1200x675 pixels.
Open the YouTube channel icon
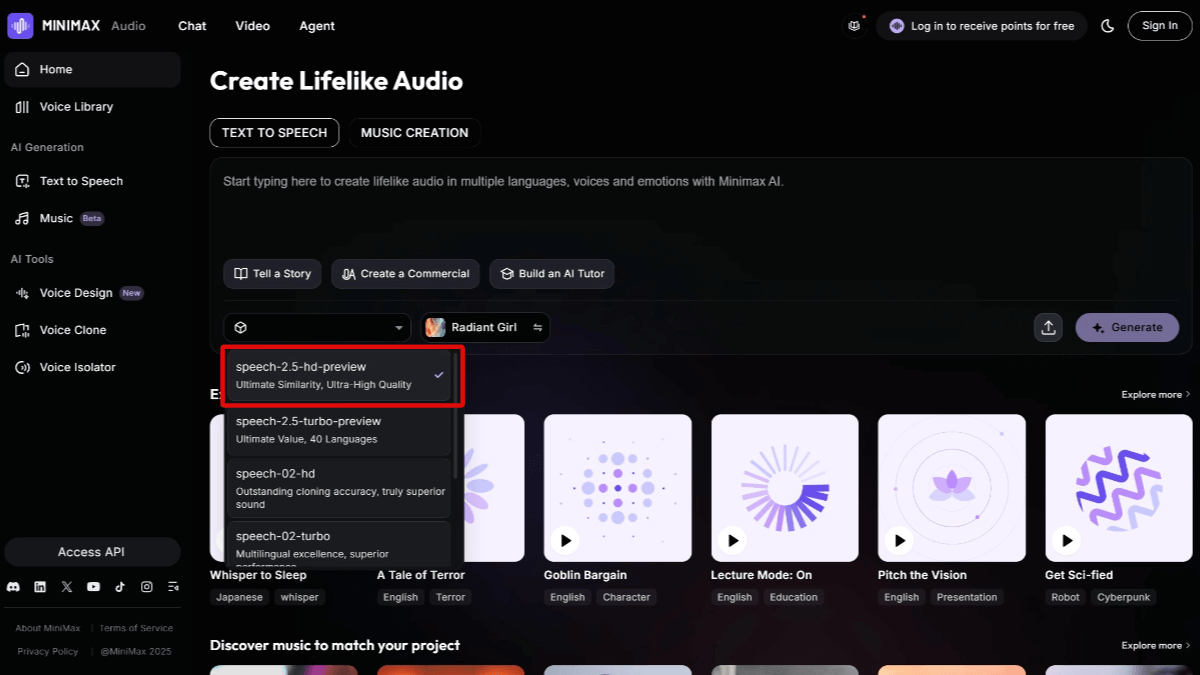click(93, 587)
